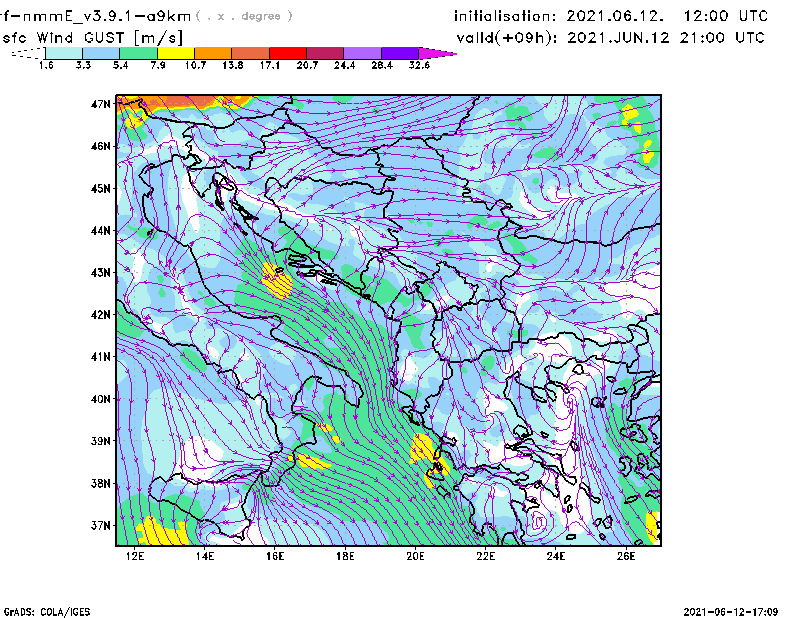Image resolution: width=800 pixels, height=618 pixels.
Task: Click the 20E longitude label
Action: 415,556
